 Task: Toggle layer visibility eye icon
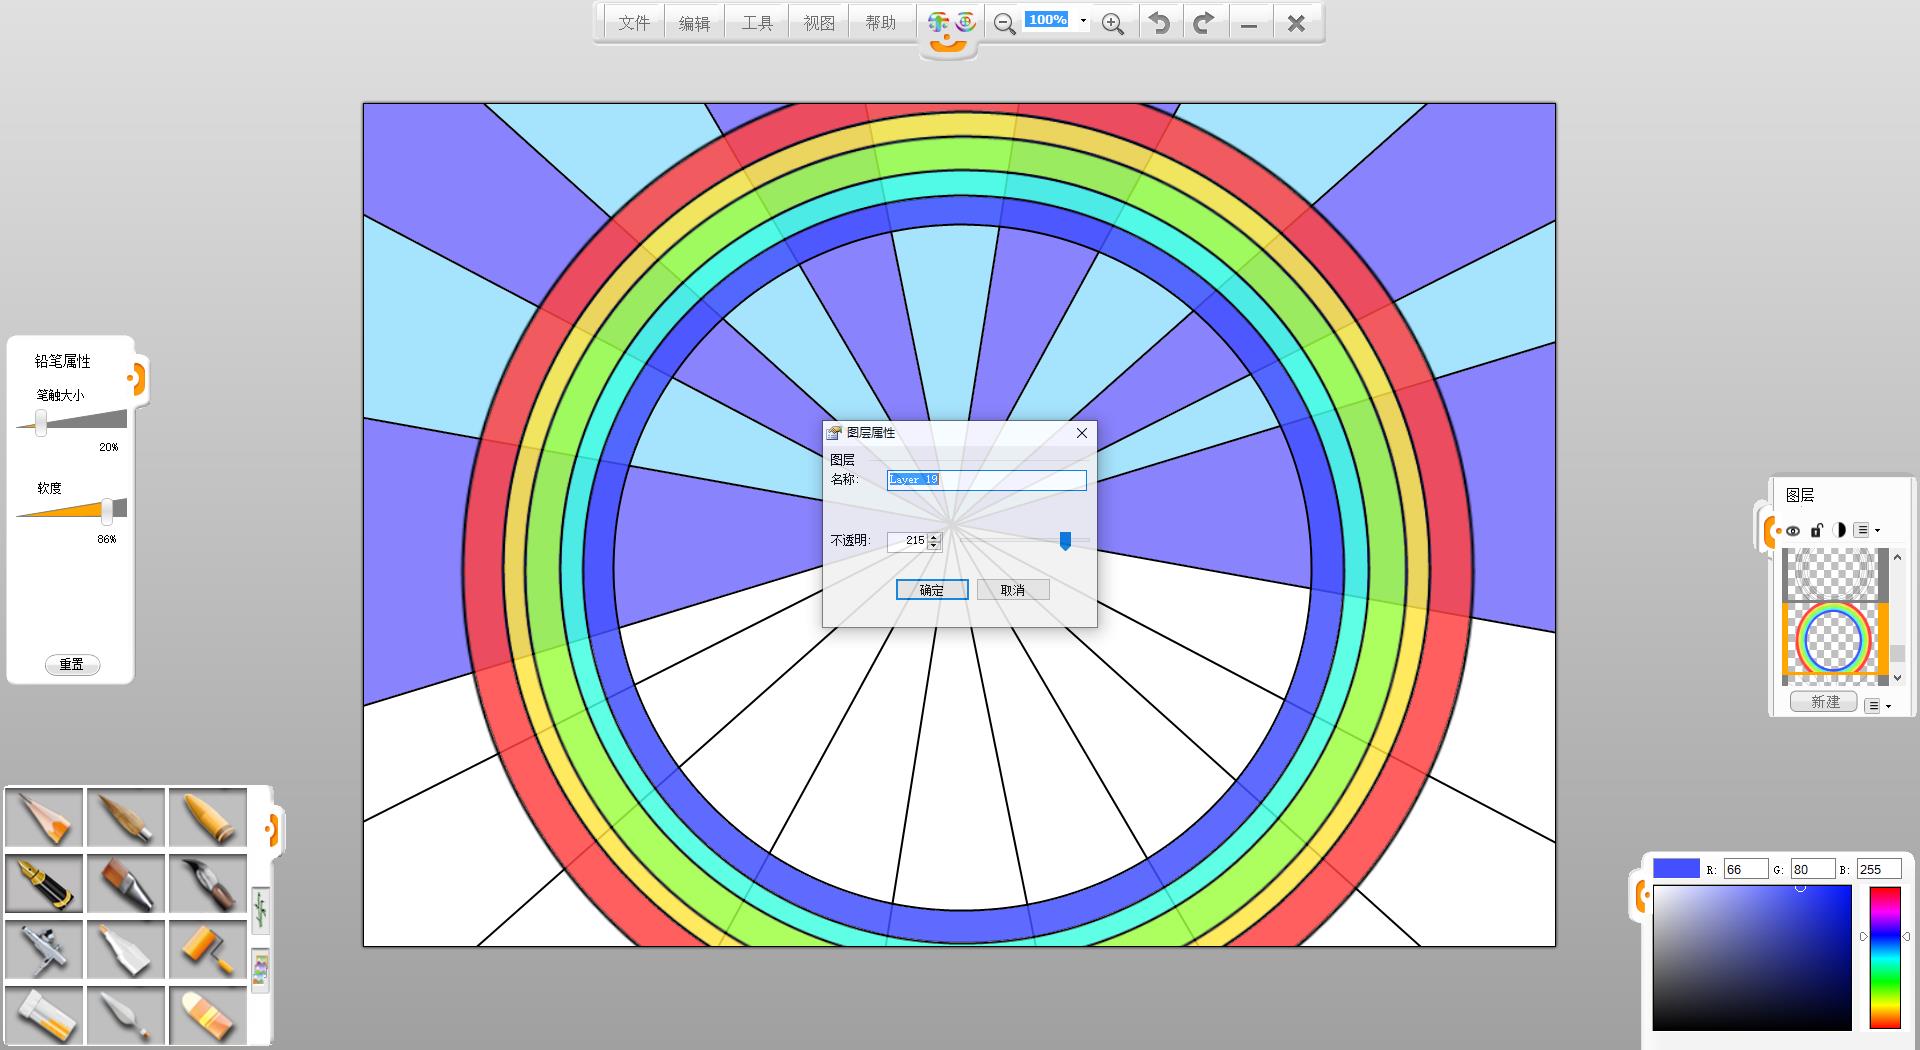(1793, 531)
